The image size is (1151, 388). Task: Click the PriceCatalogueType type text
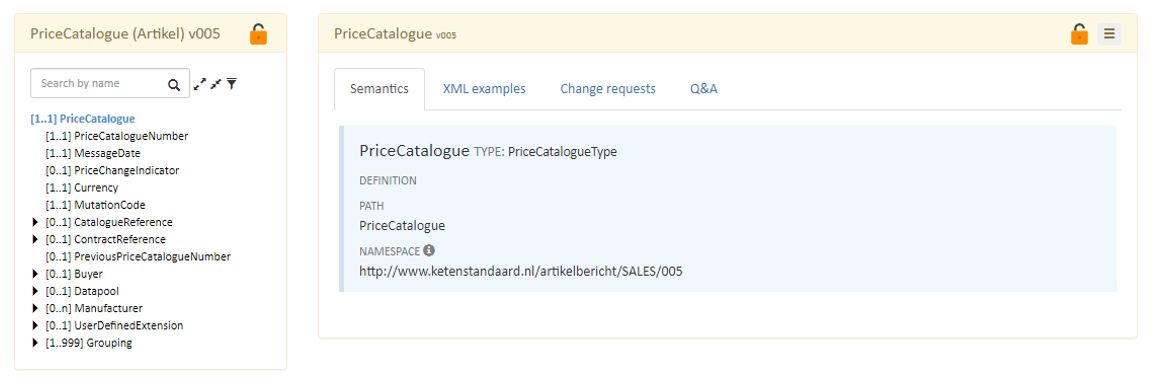pyautogui.click(x=562, y=153)
